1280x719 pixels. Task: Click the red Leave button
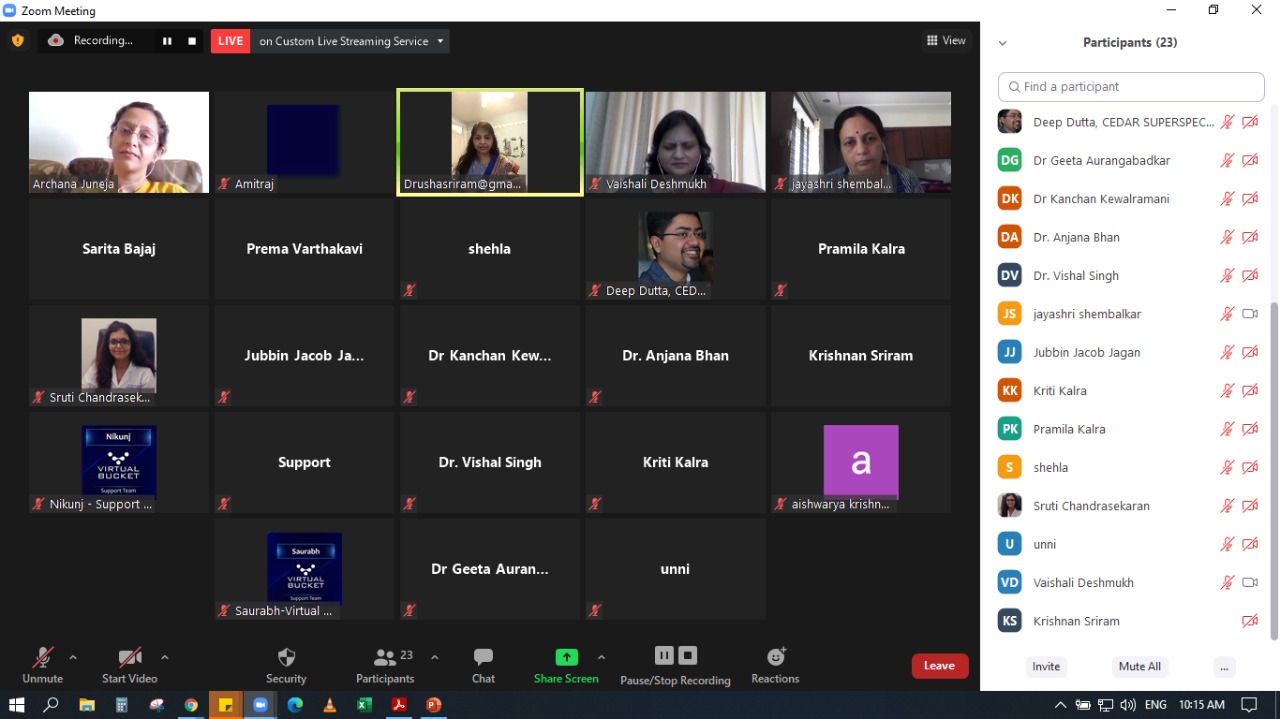point(939,666)
